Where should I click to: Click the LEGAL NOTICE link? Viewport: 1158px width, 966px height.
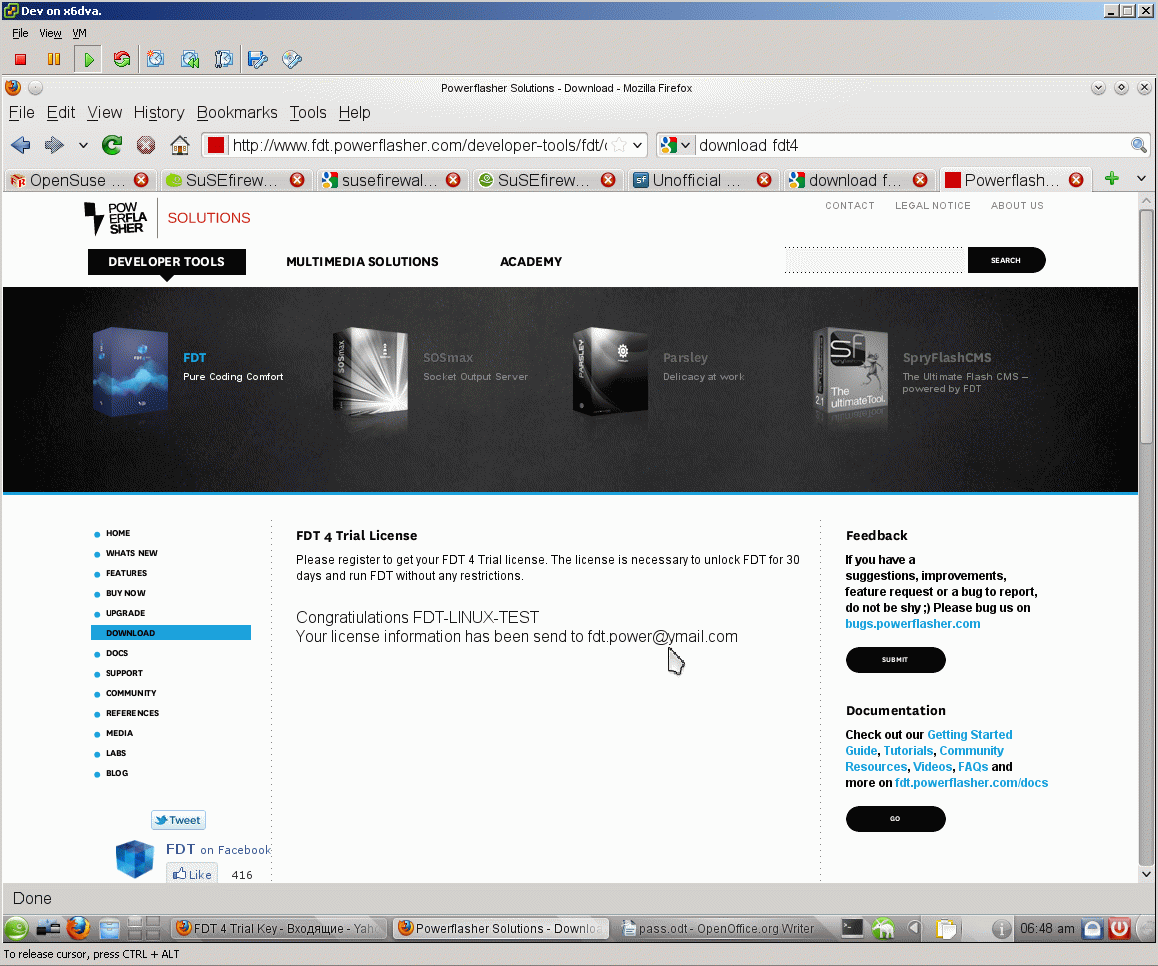[x=933, y=205]
